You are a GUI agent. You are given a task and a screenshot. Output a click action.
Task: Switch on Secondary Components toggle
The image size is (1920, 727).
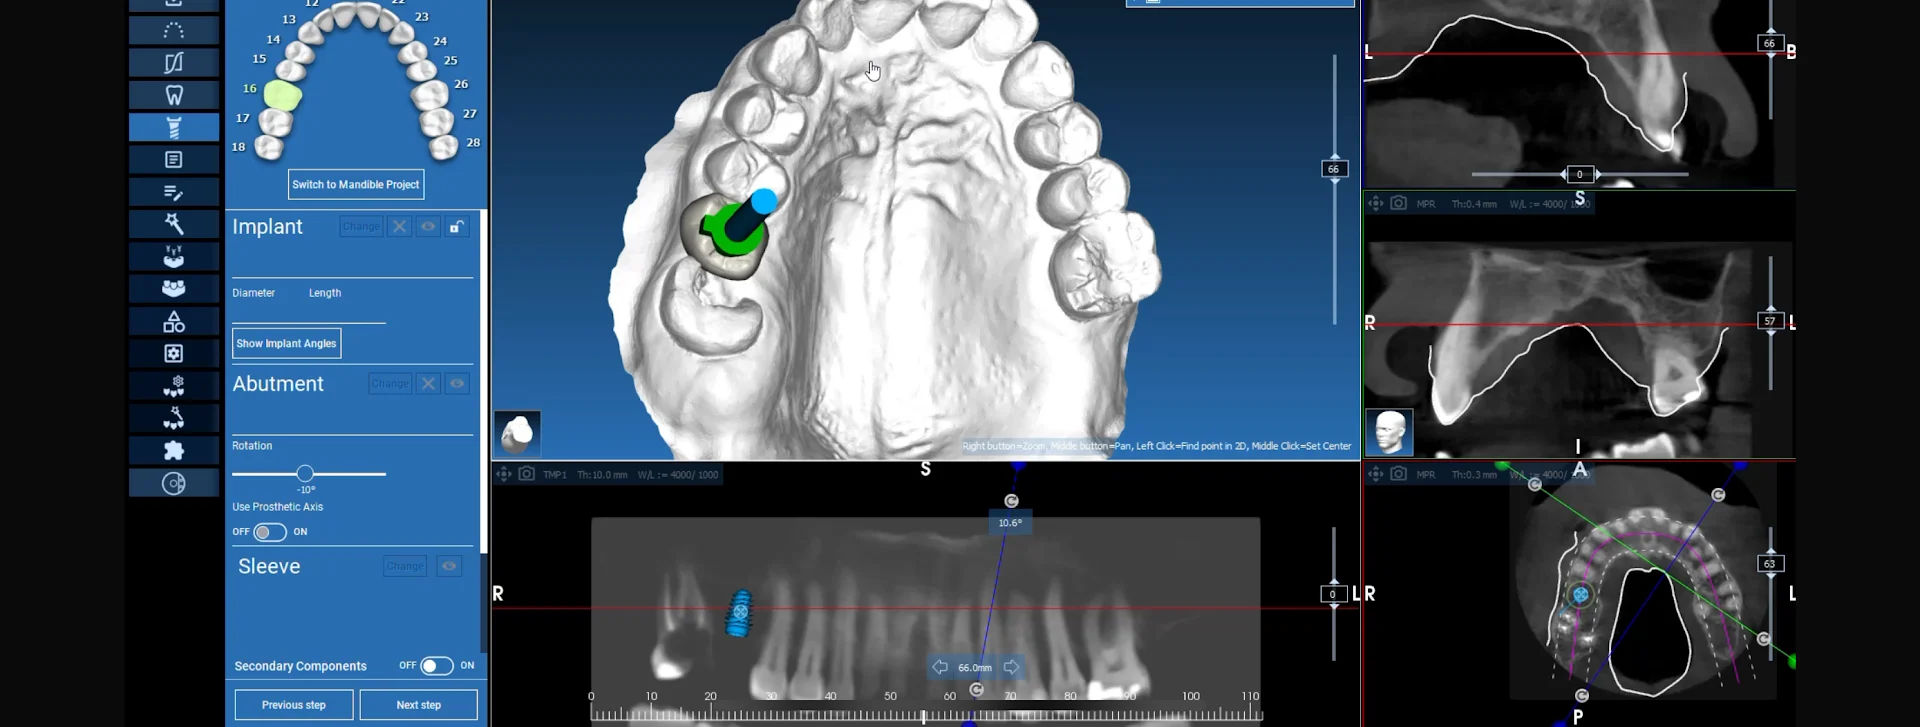(437, 666)
